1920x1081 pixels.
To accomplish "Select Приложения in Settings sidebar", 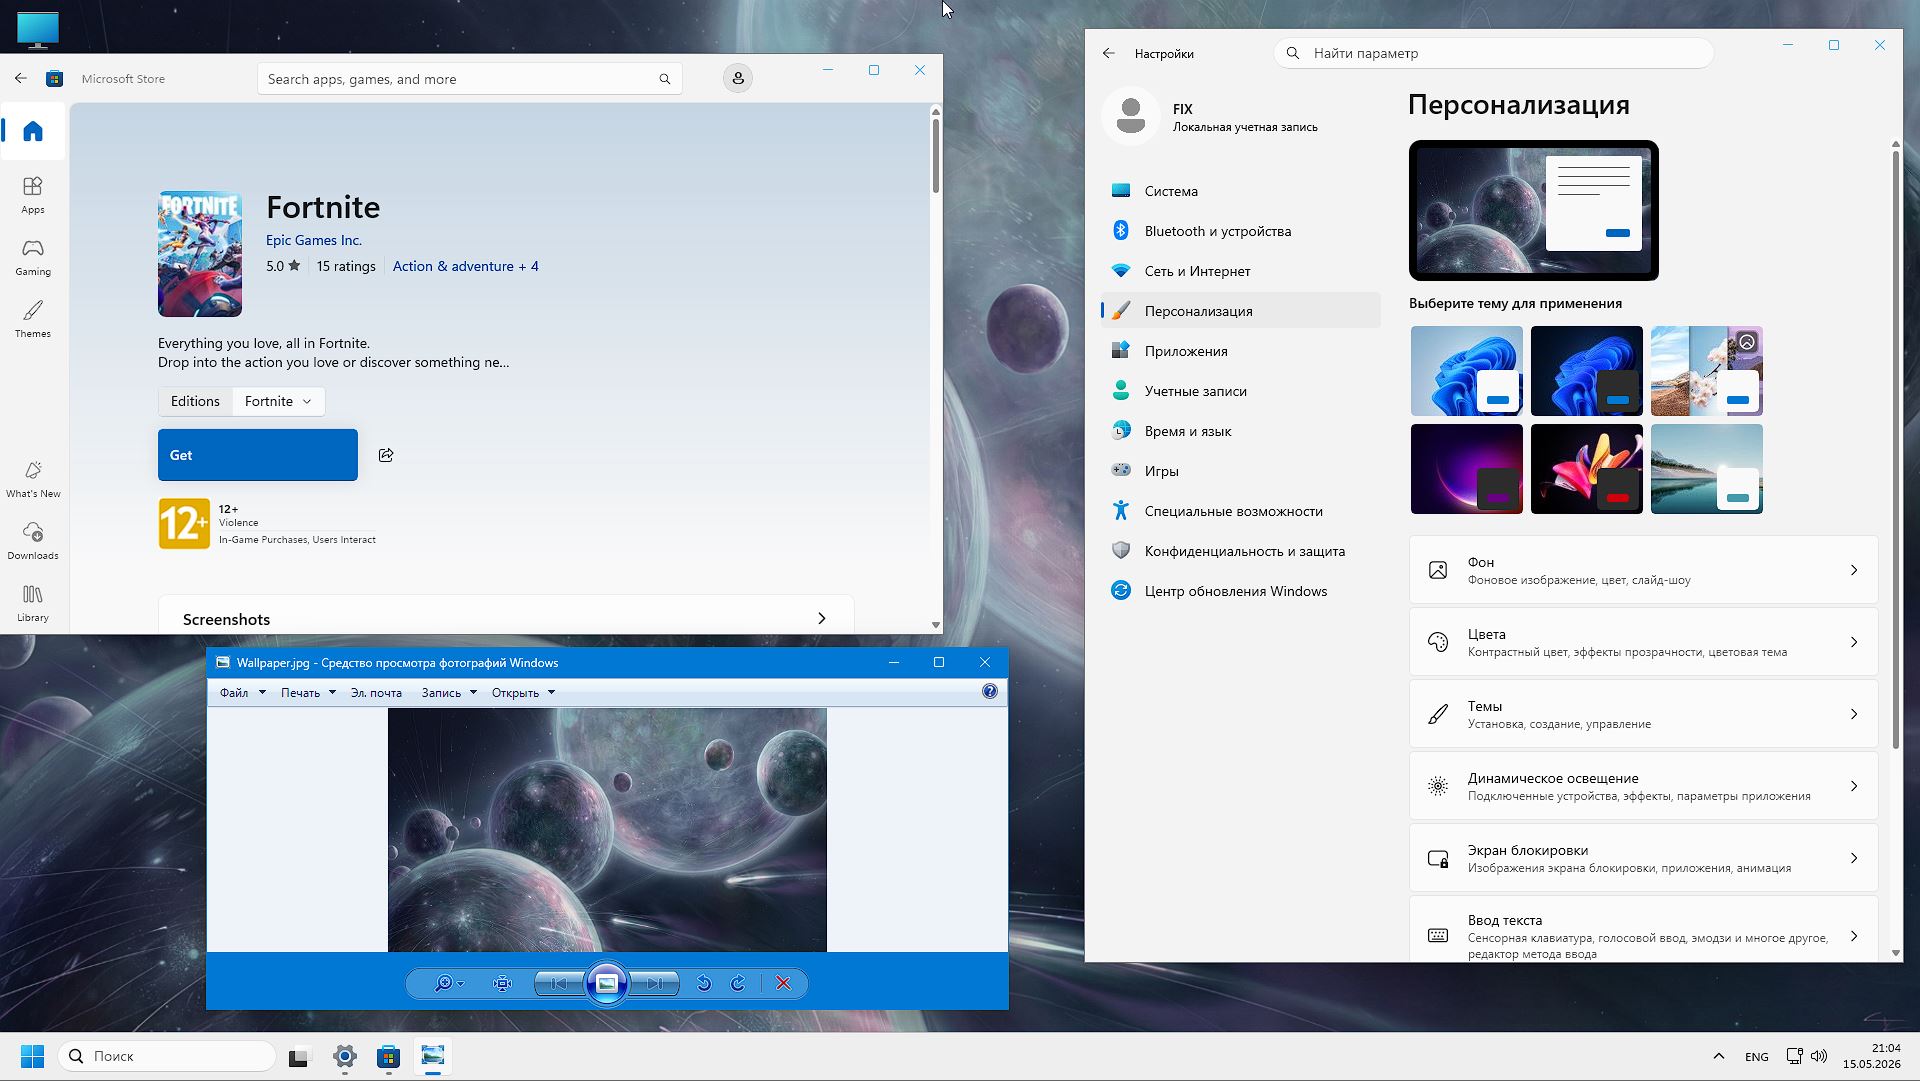I will 1240,351.
